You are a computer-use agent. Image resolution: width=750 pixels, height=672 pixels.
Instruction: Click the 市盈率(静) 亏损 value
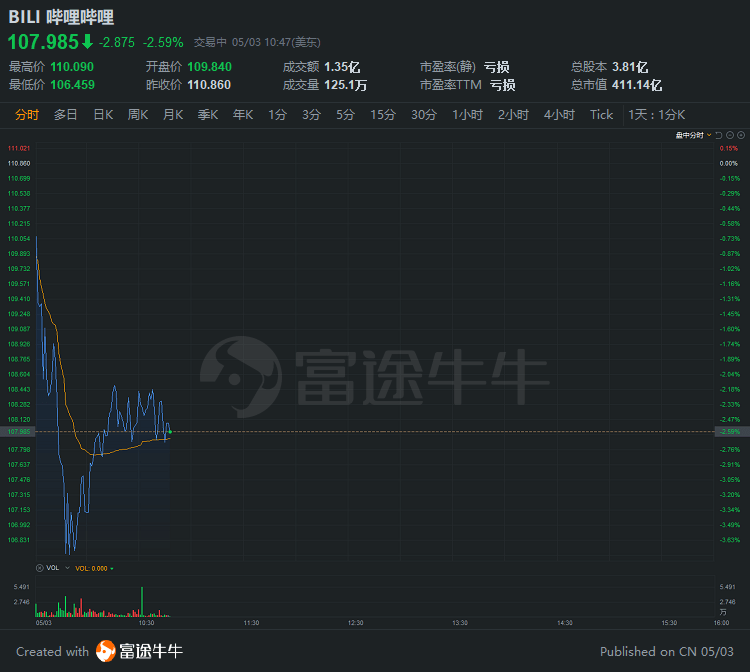[x=496, y=67]
